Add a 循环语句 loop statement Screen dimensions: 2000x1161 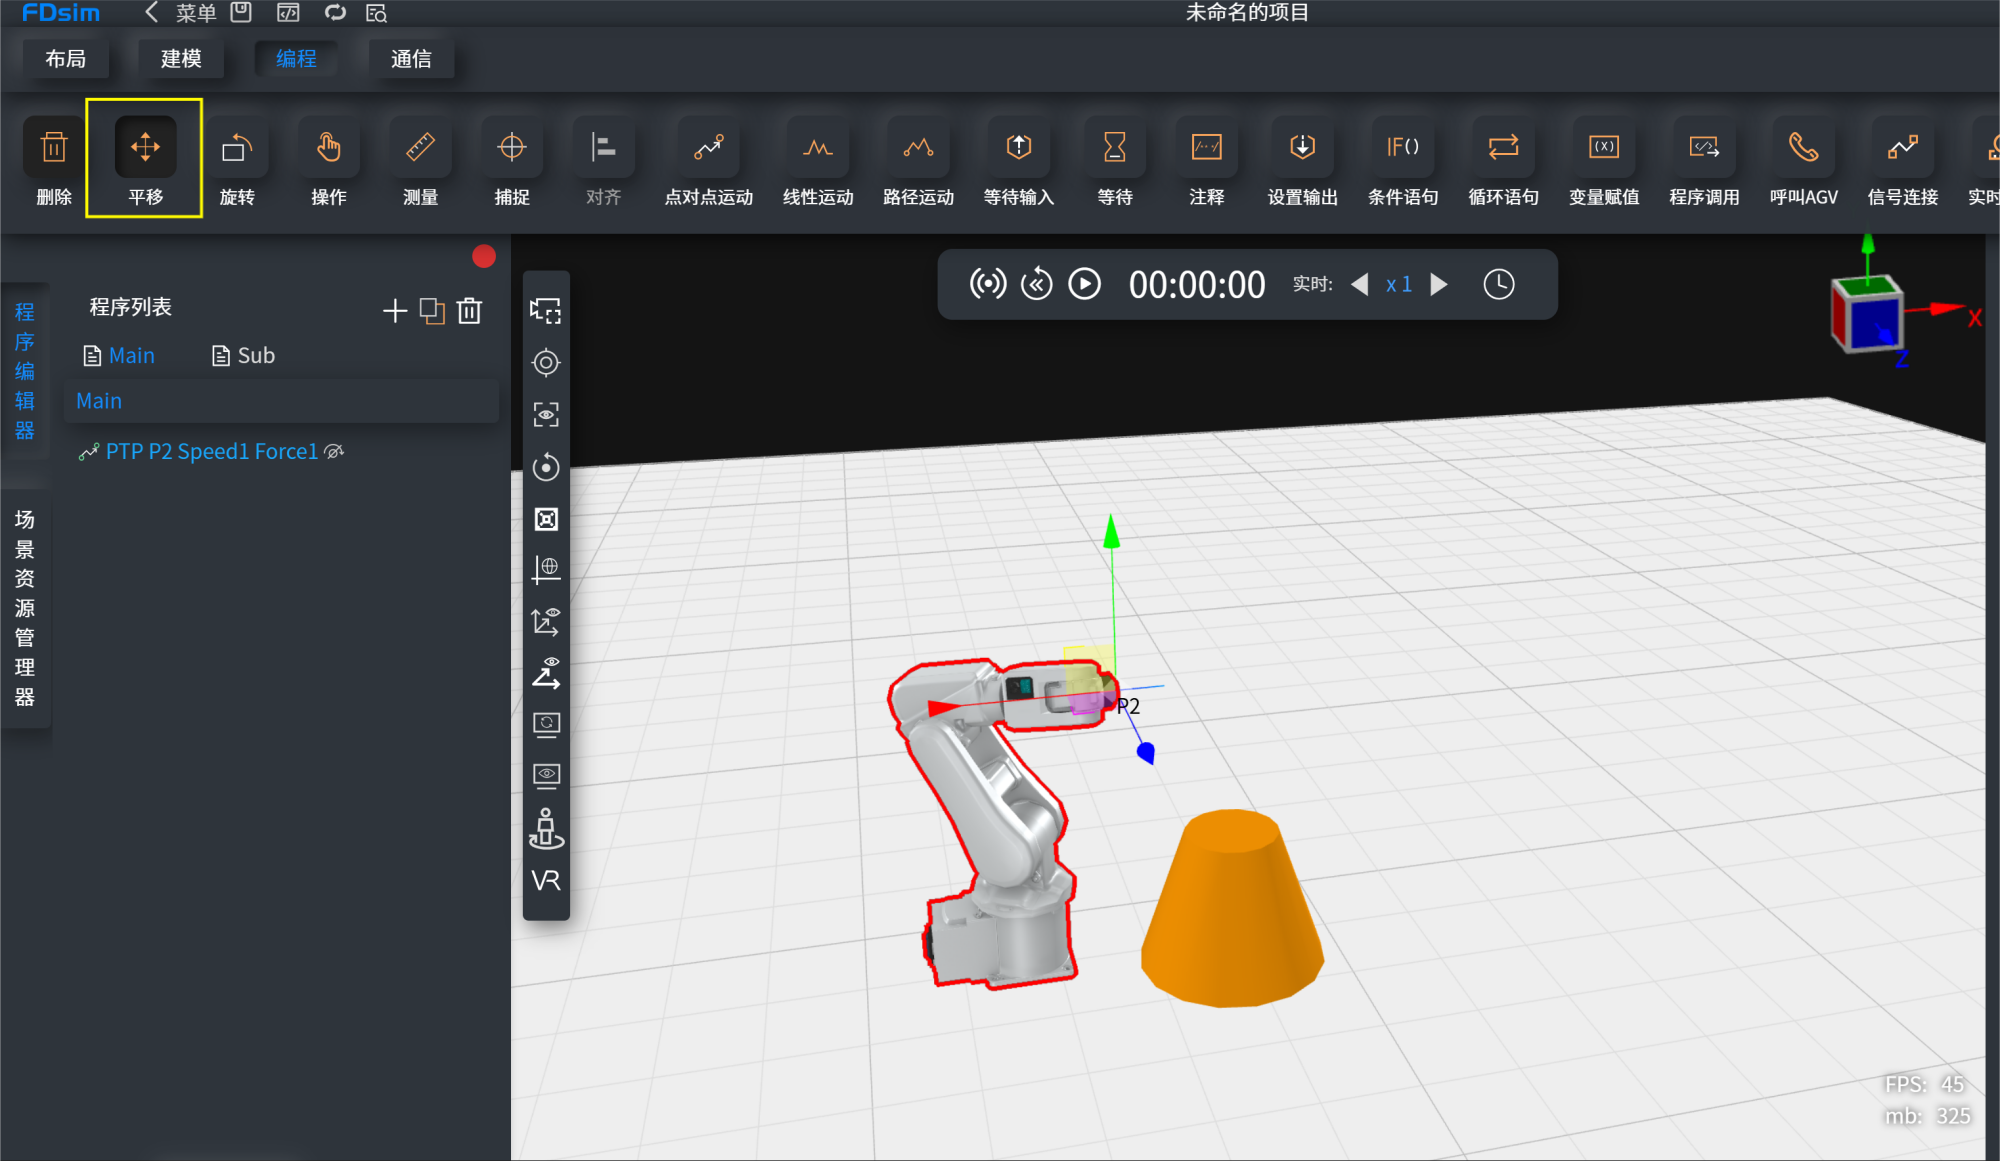click(x=1503, y=160)
